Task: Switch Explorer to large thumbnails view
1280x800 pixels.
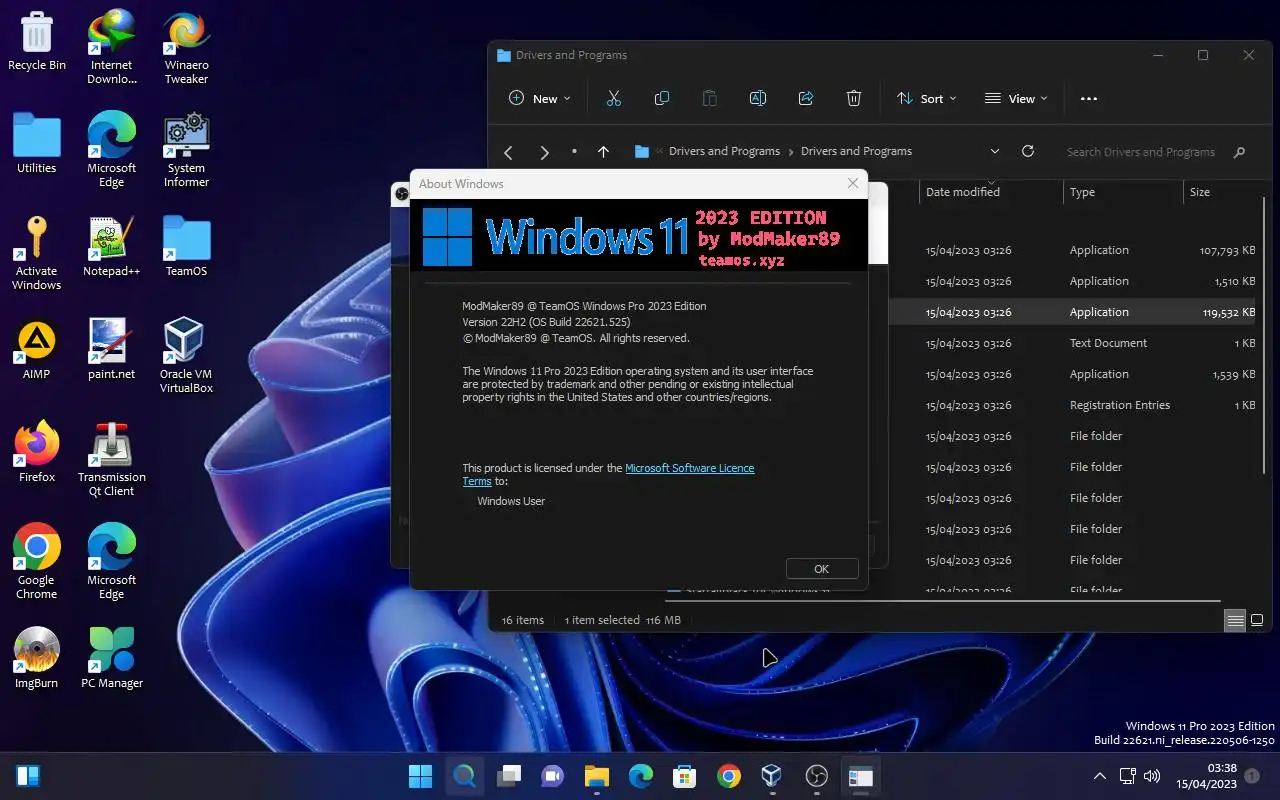Action: pyautogui.click(x=1258, y=621)
